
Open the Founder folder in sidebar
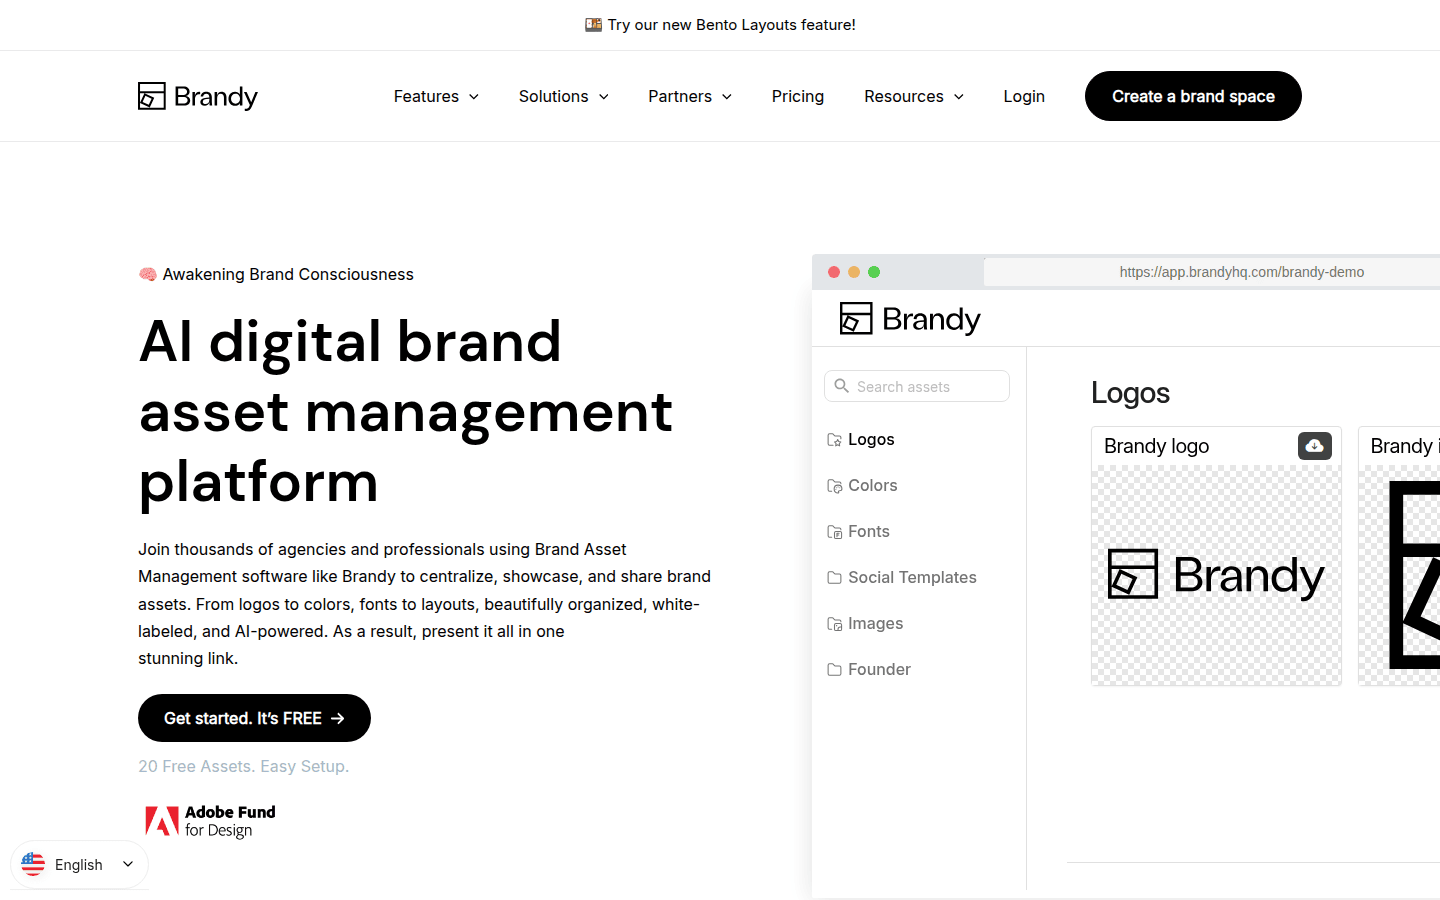click(879, 669)
